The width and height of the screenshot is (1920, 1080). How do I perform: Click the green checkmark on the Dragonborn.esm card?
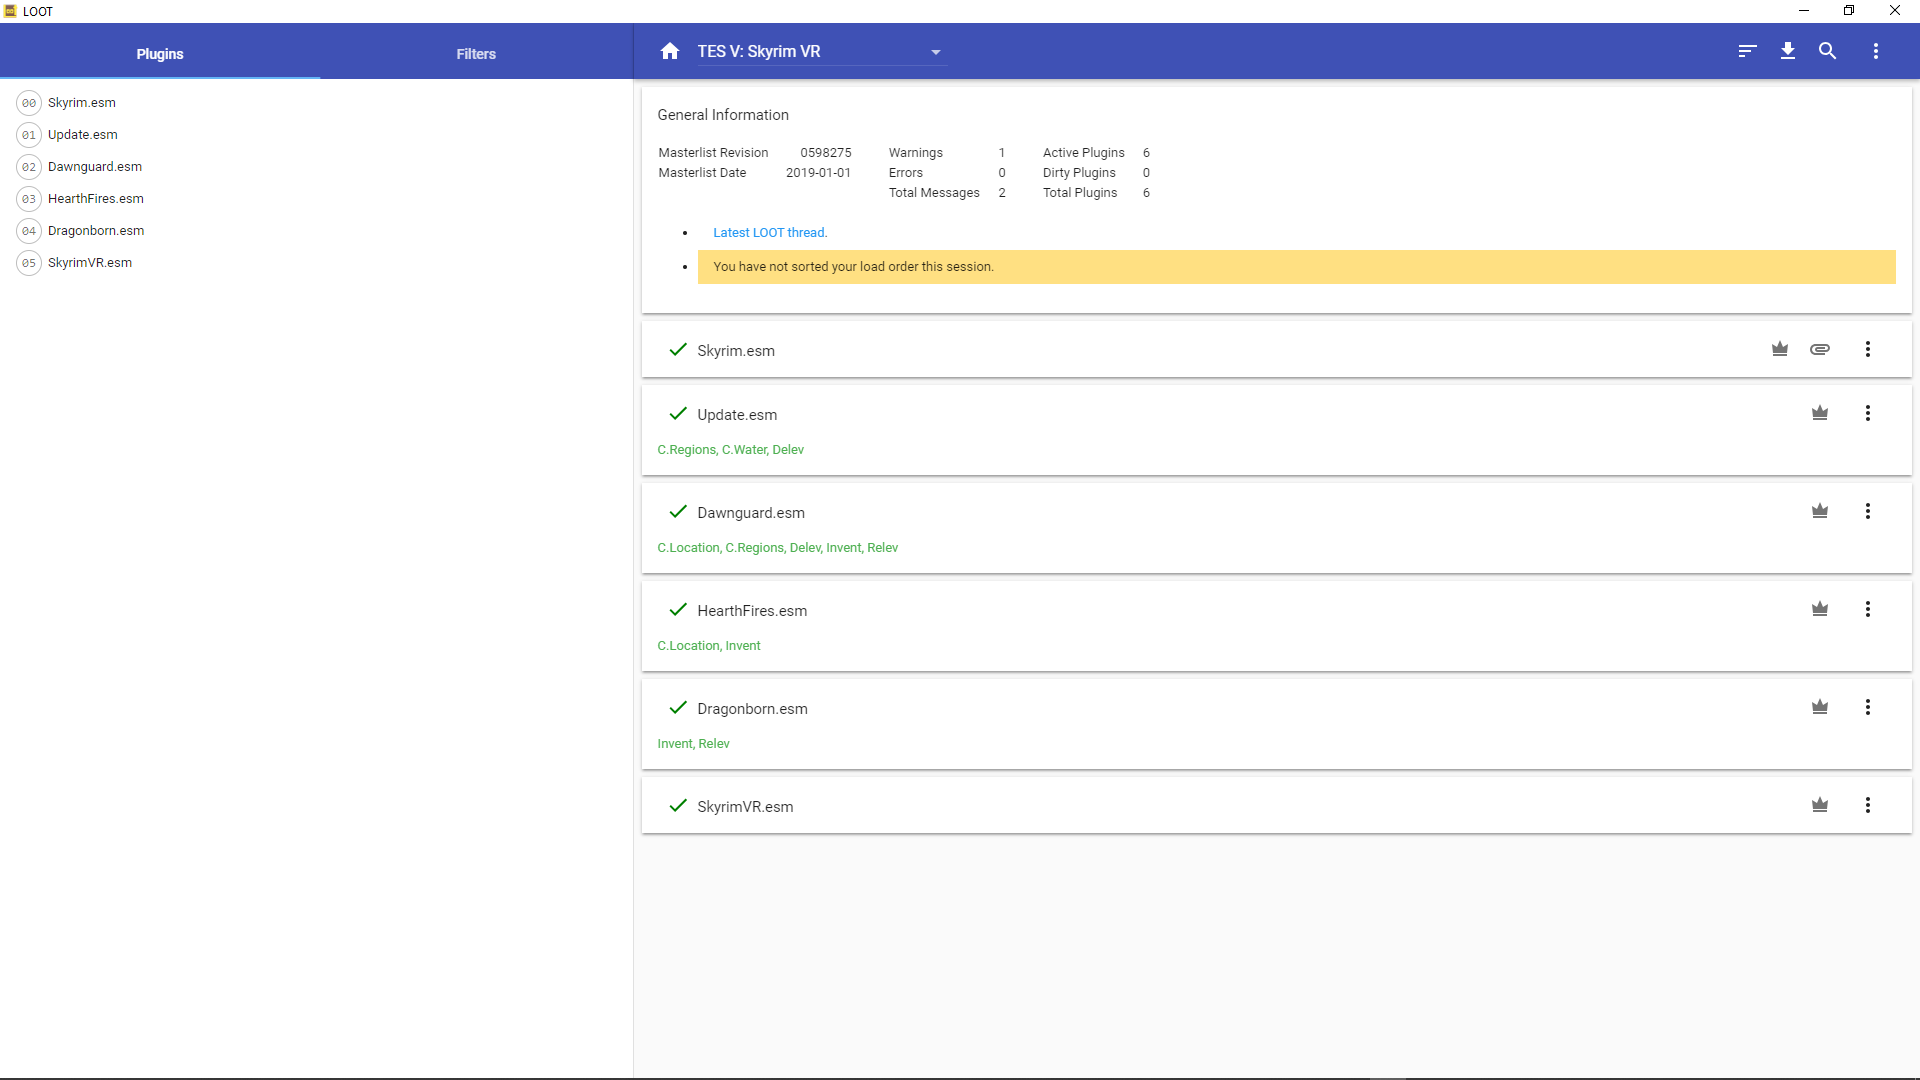click(678, 707)
